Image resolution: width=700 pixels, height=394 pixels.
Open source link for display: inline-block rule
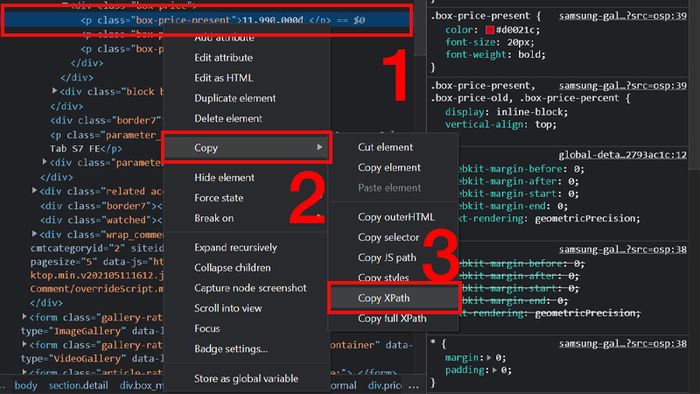(623, 85)
